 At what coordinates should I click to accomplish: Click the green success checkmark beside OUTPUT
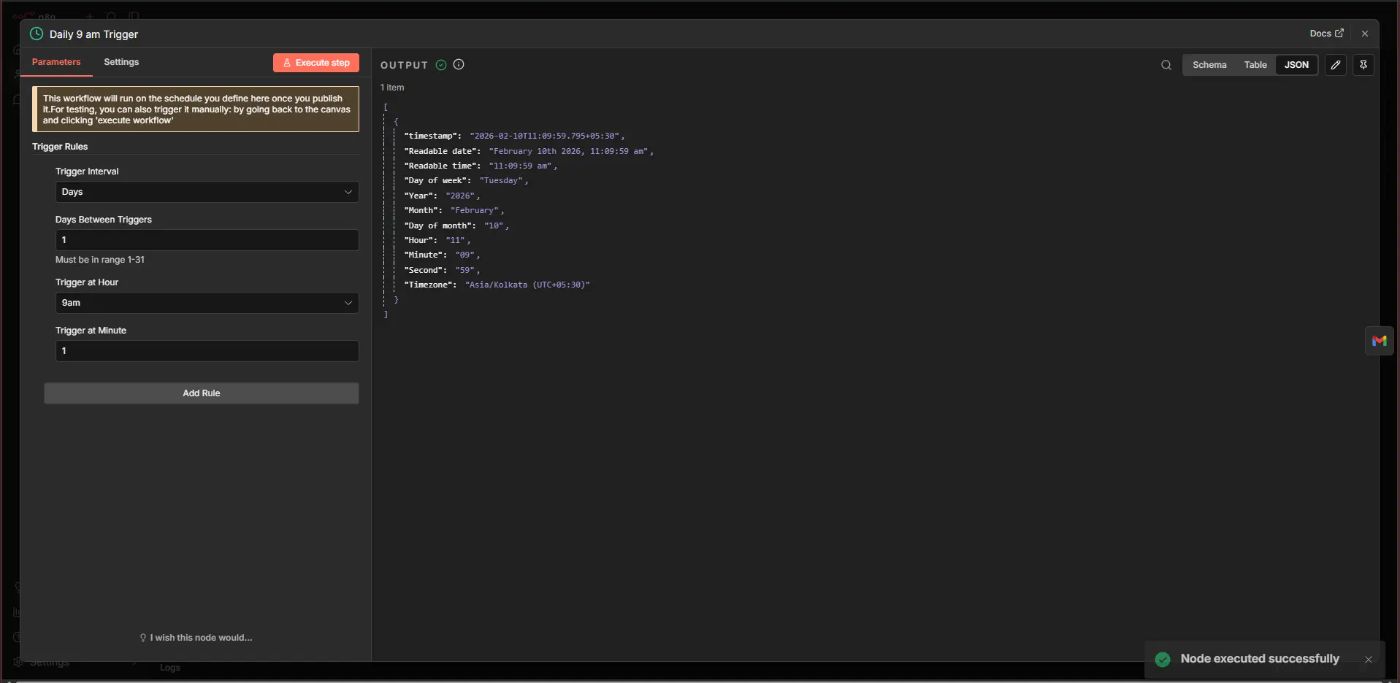(x=441, y=65)
